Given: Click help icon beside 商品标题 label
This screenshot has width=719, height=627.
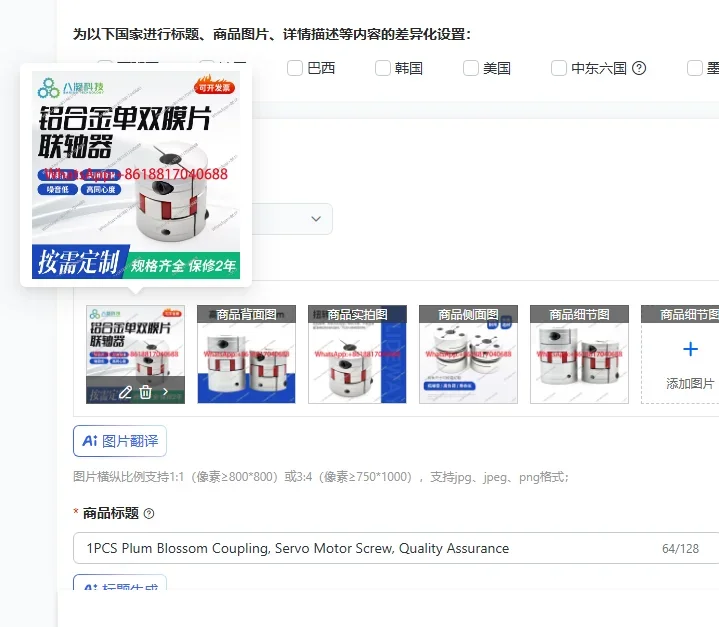Looking at the screenshot, I should coord(149,513).
